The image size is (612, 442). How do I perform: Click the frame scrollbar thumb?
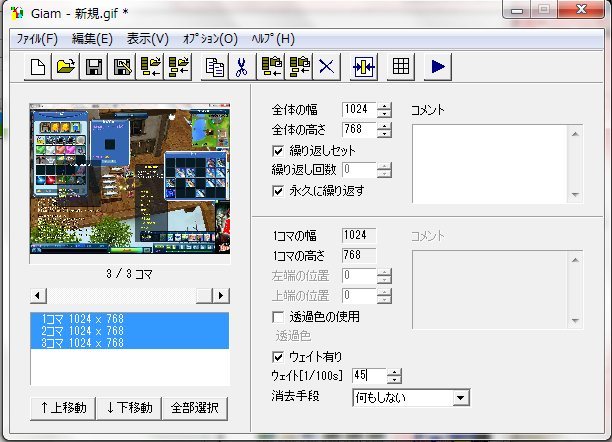point(204,296)
